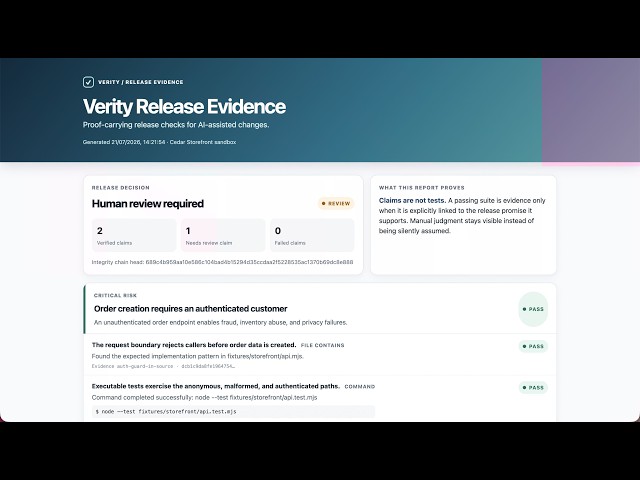Click the "Command completed successfully" result line
640x480 pixels.
[x=204, y=398]
